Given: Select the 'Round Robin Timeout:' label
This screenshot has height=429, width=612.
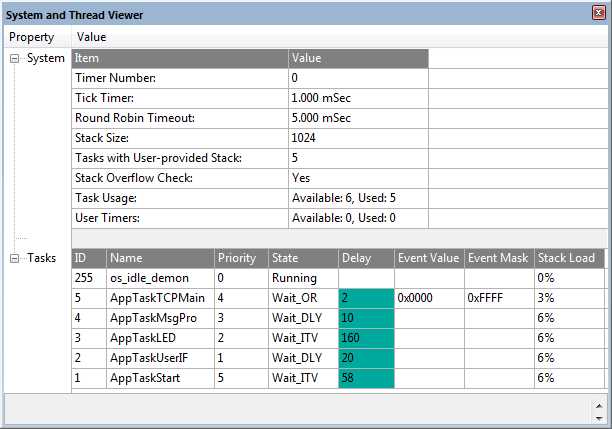Looking at the screenshot, I should 135,118.
